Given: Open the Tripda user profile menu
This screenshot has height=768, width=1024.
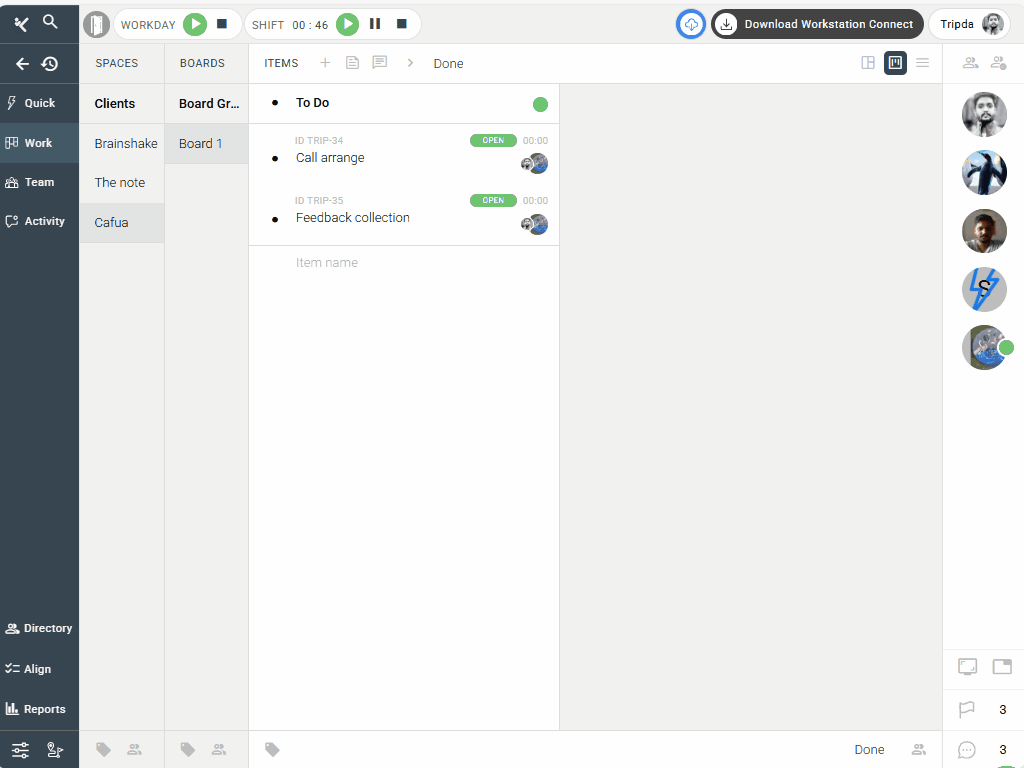Looking at the screenshot, I should click(970, 24).
